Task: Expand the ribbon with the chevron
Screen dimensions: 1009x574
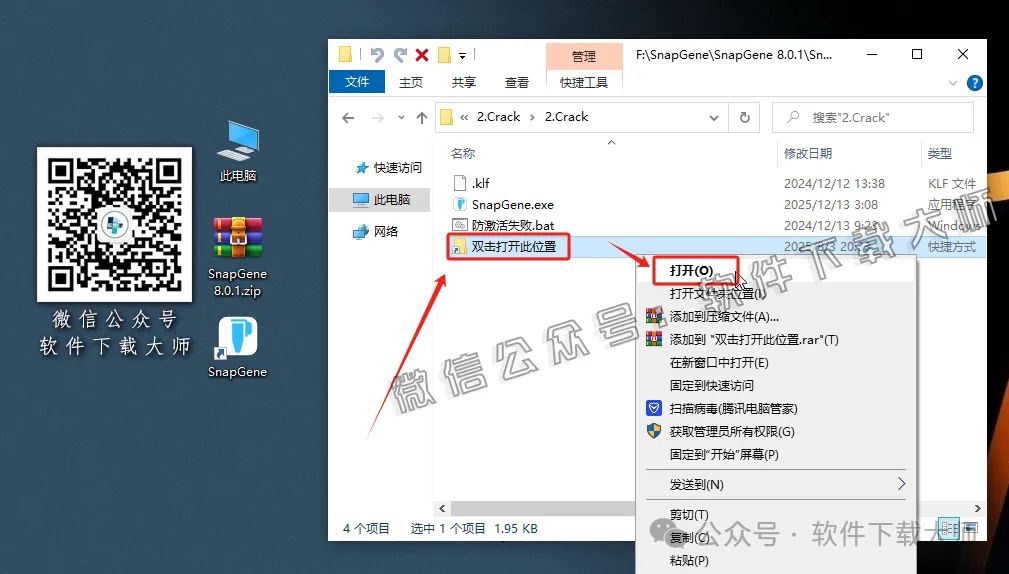Action: point(953,83)
